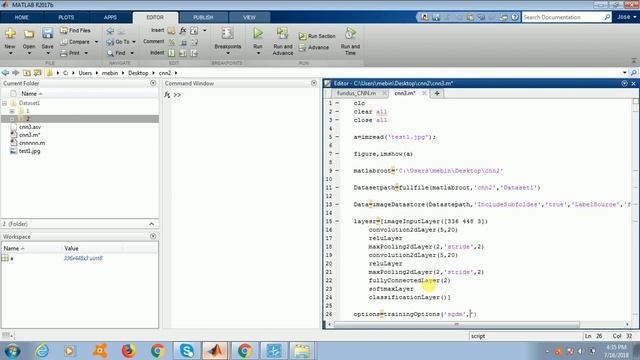Open Firefox from the taskbar
Viewport: 640px width, 360px height.
pos(128,351)
